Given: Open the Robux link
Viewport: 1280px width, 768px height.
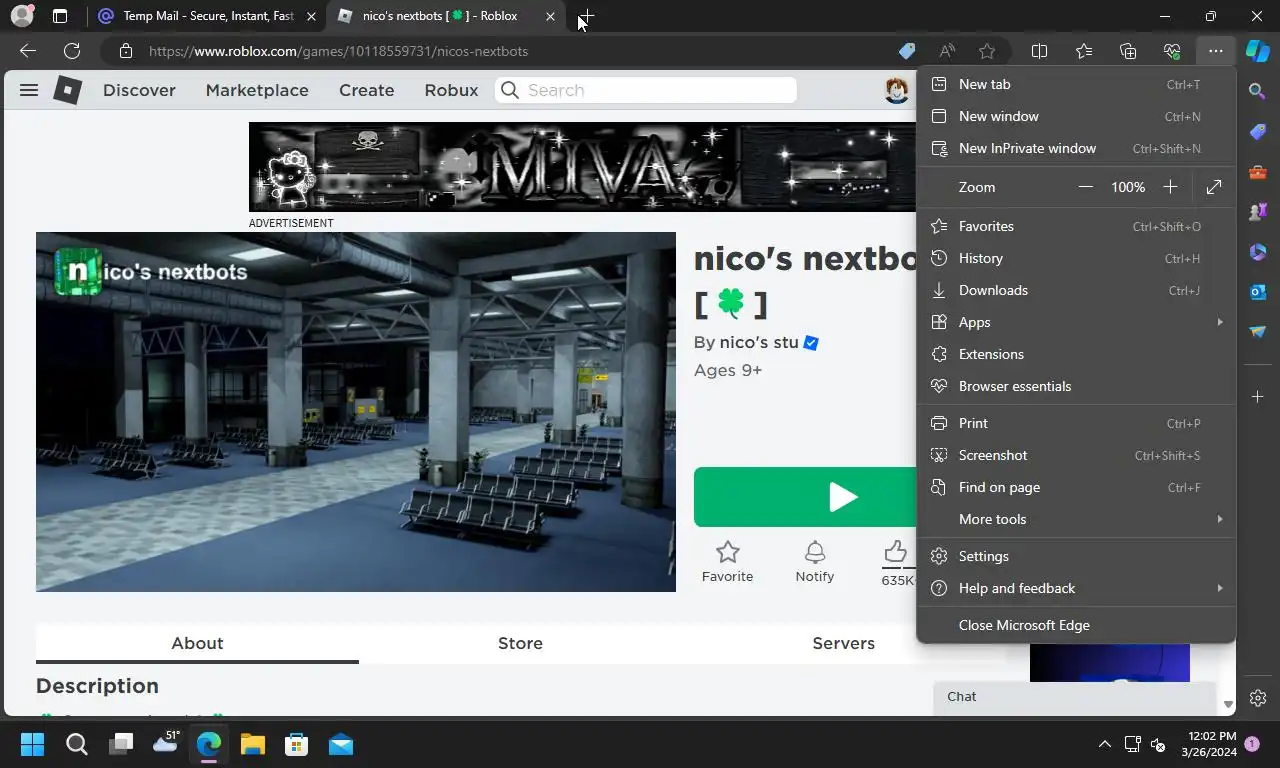Looking at the screenshot, I should click(x=451, y=90).
